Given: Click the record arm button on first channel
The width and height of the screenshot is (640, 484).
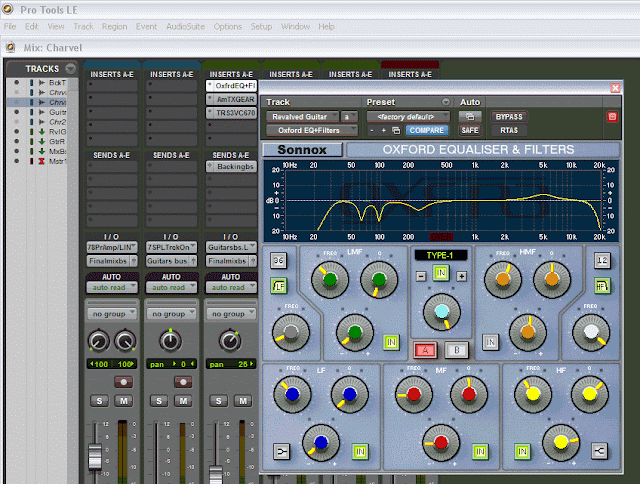Looking at the screenshot, I should [123, 382].
